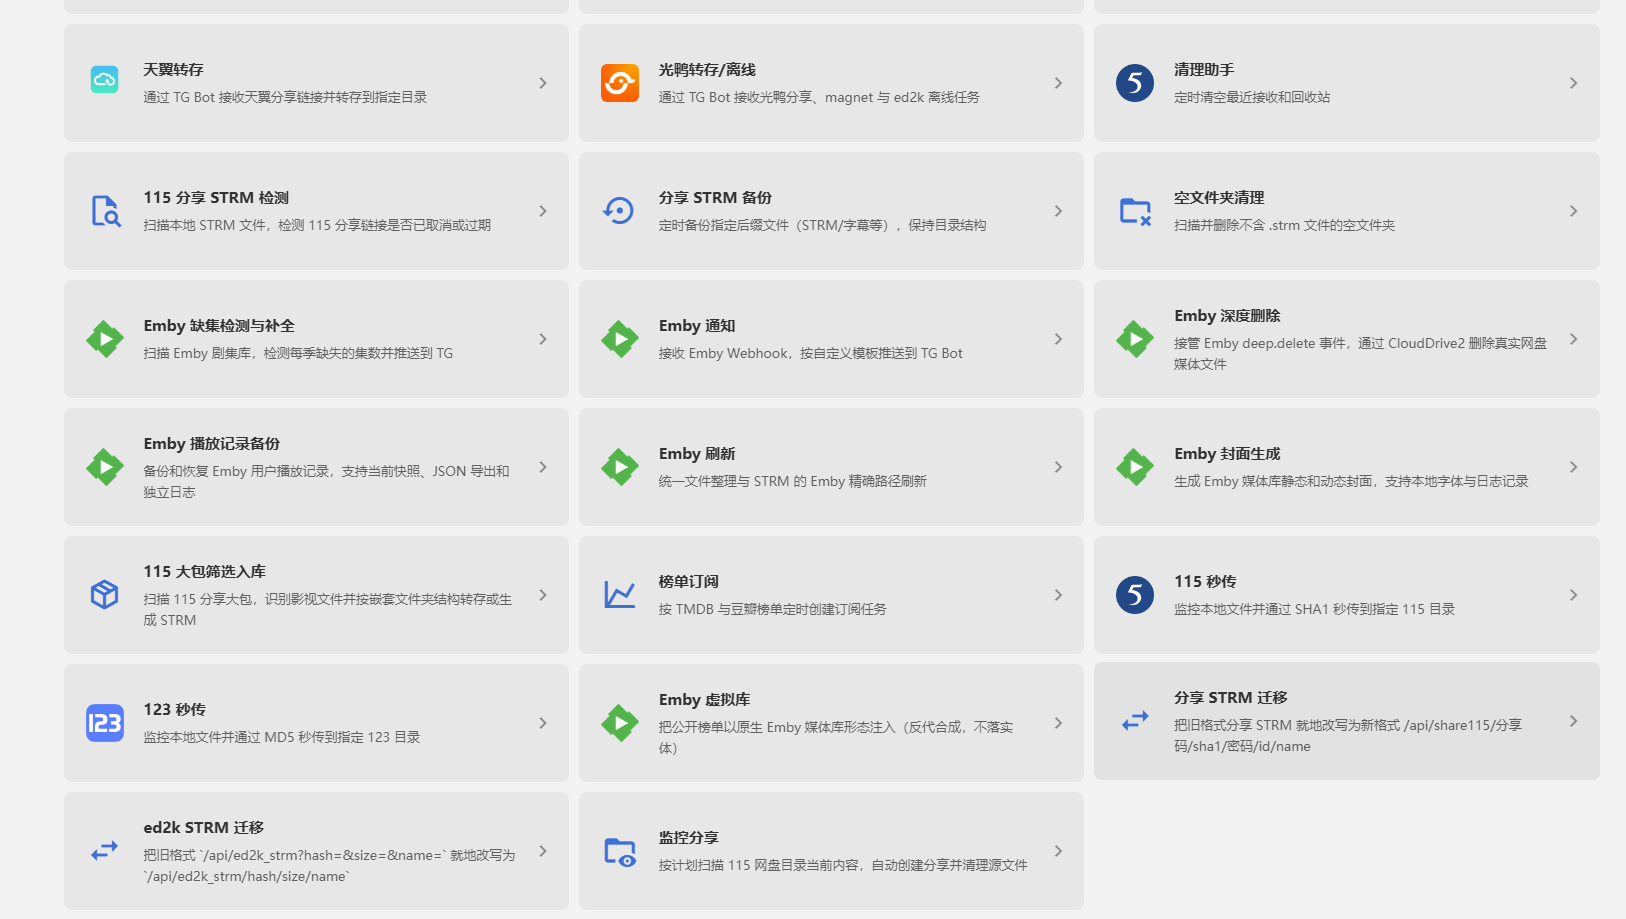Click the chevron on the 监控分享 card

tap(1058, 851)
